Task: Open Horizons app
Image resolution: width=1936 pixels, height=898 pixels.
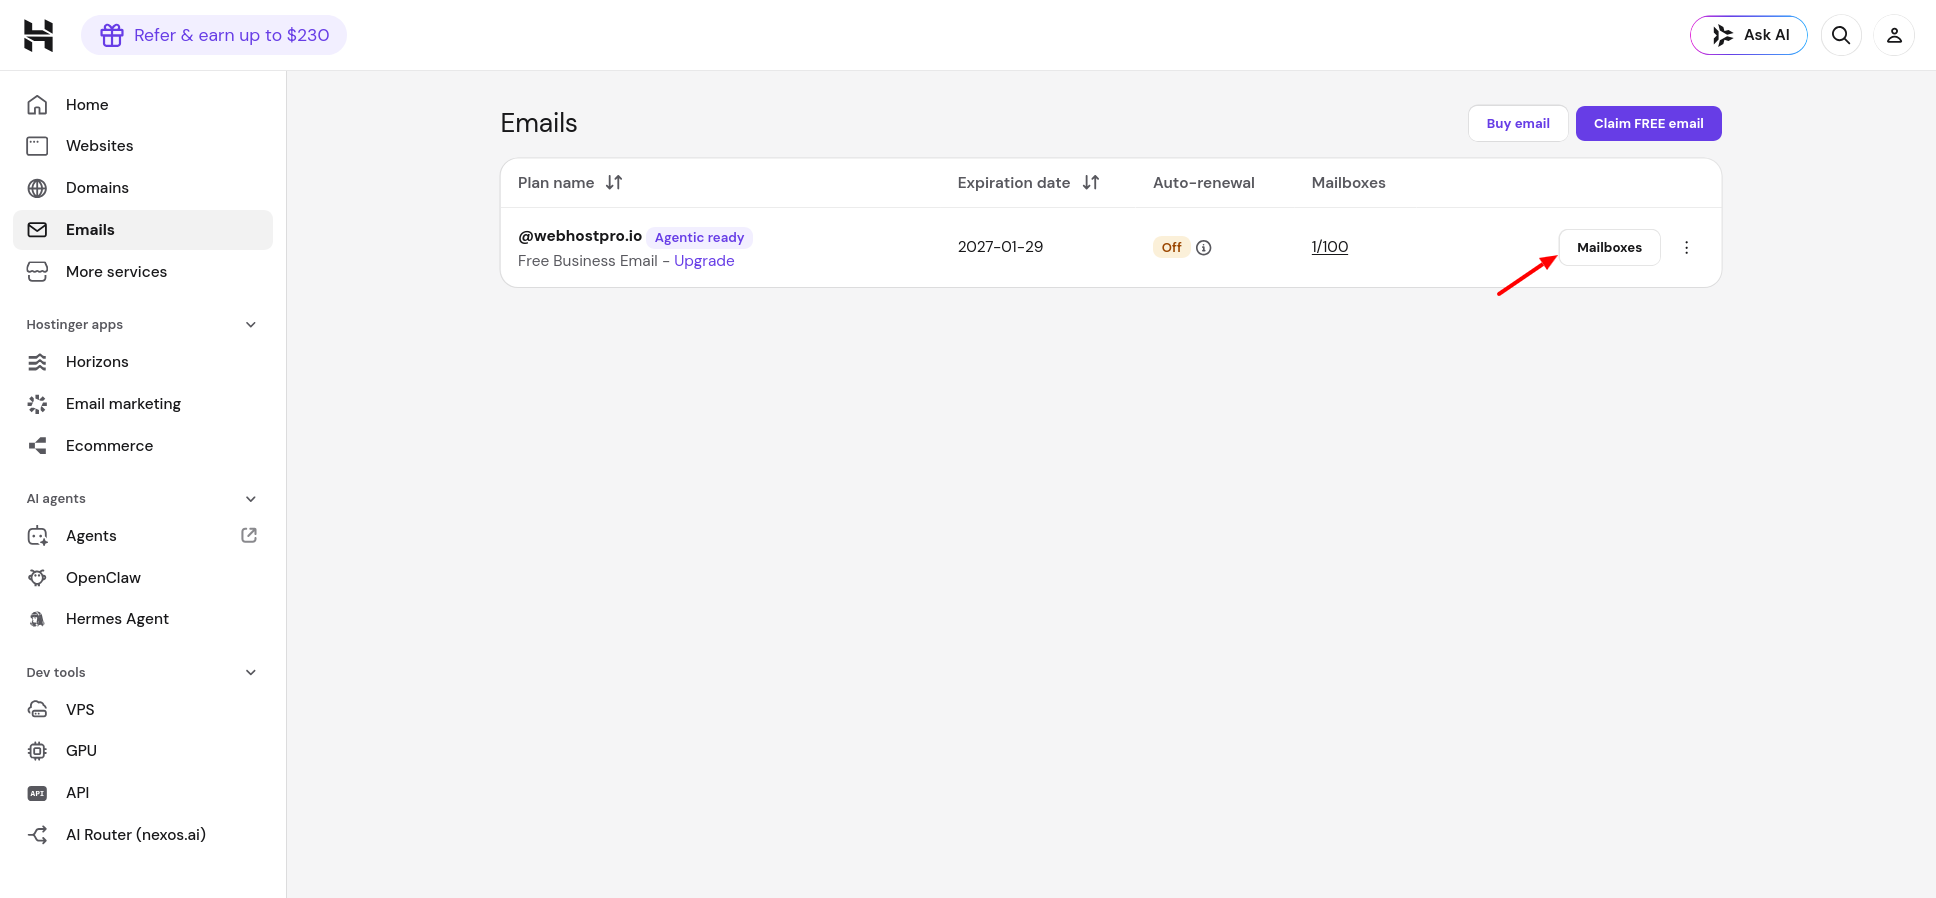Action: (x=143, y=362)
